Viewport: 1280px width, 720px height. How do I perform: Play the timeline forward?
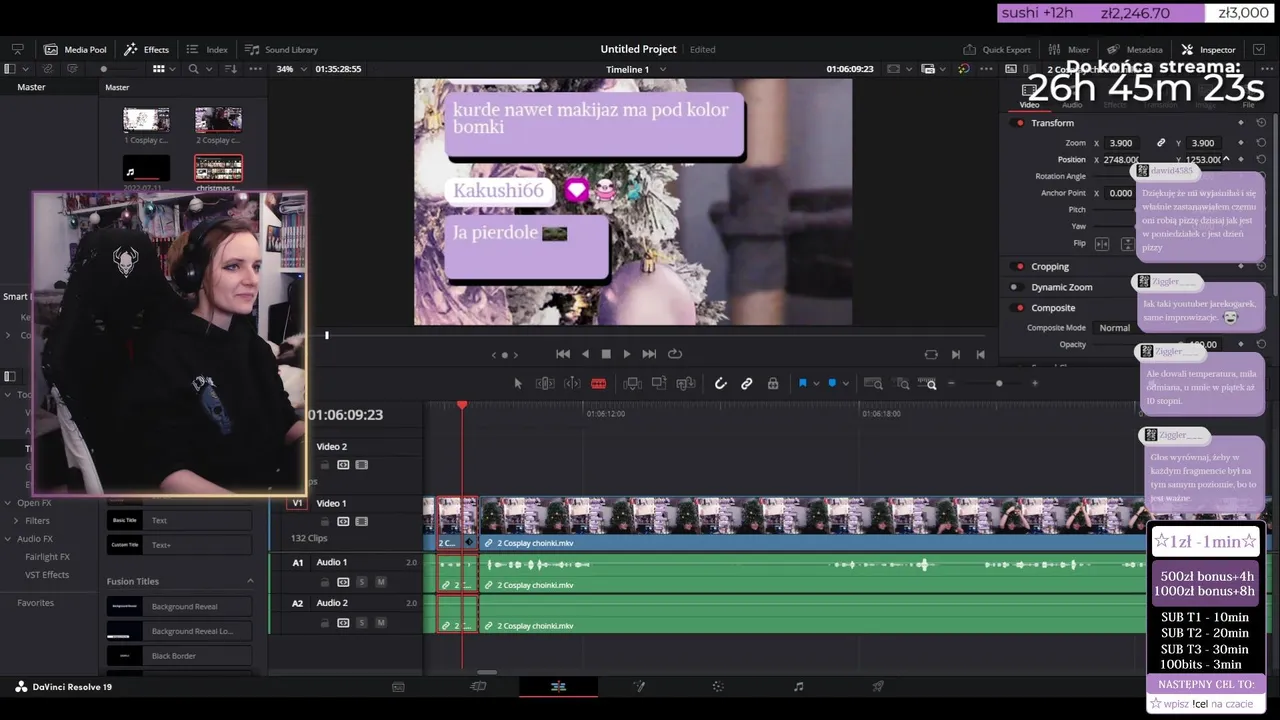point(627,354)
